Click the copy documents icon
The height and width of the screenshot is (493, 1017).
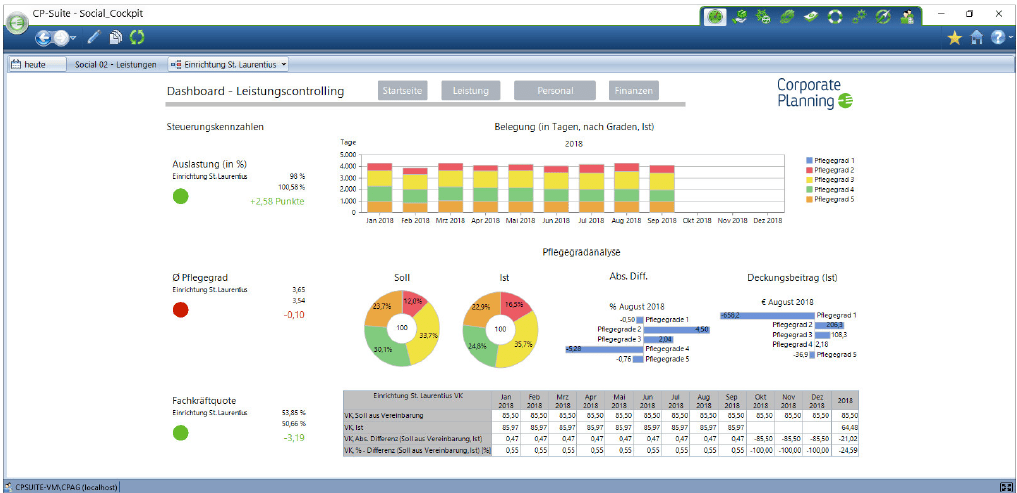(115, 38)
